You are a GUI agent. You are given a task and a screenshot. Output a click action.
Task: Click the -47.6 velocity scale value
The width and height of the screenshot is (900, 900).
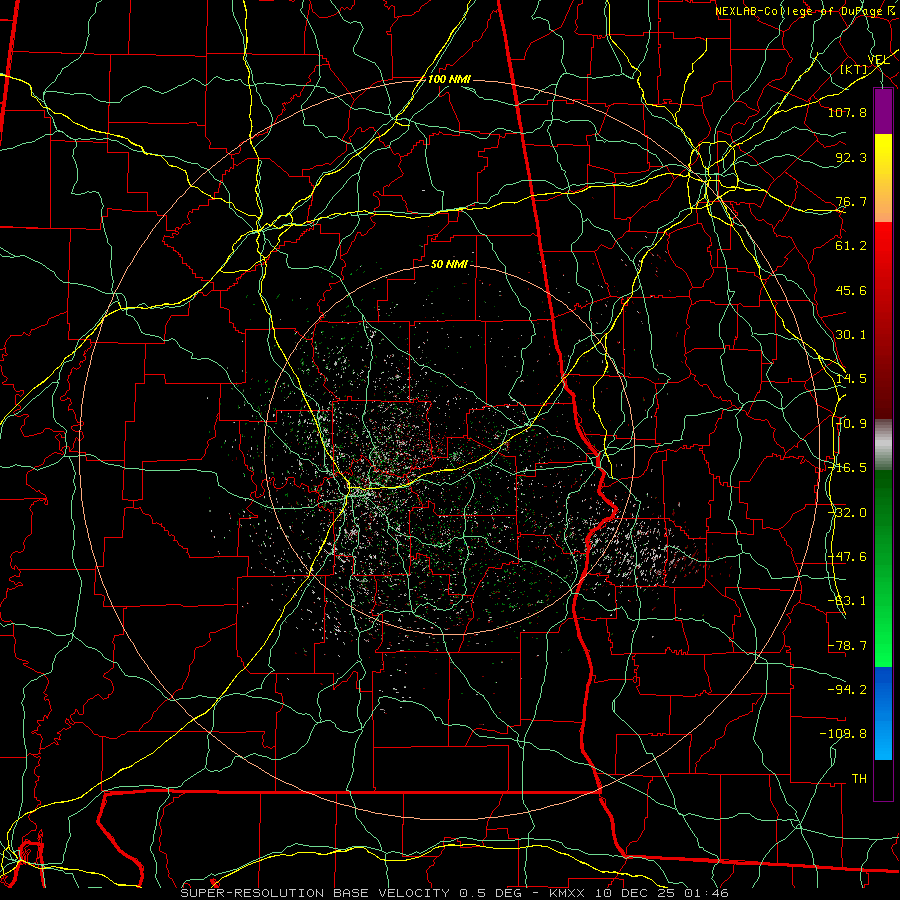point(847,557)
